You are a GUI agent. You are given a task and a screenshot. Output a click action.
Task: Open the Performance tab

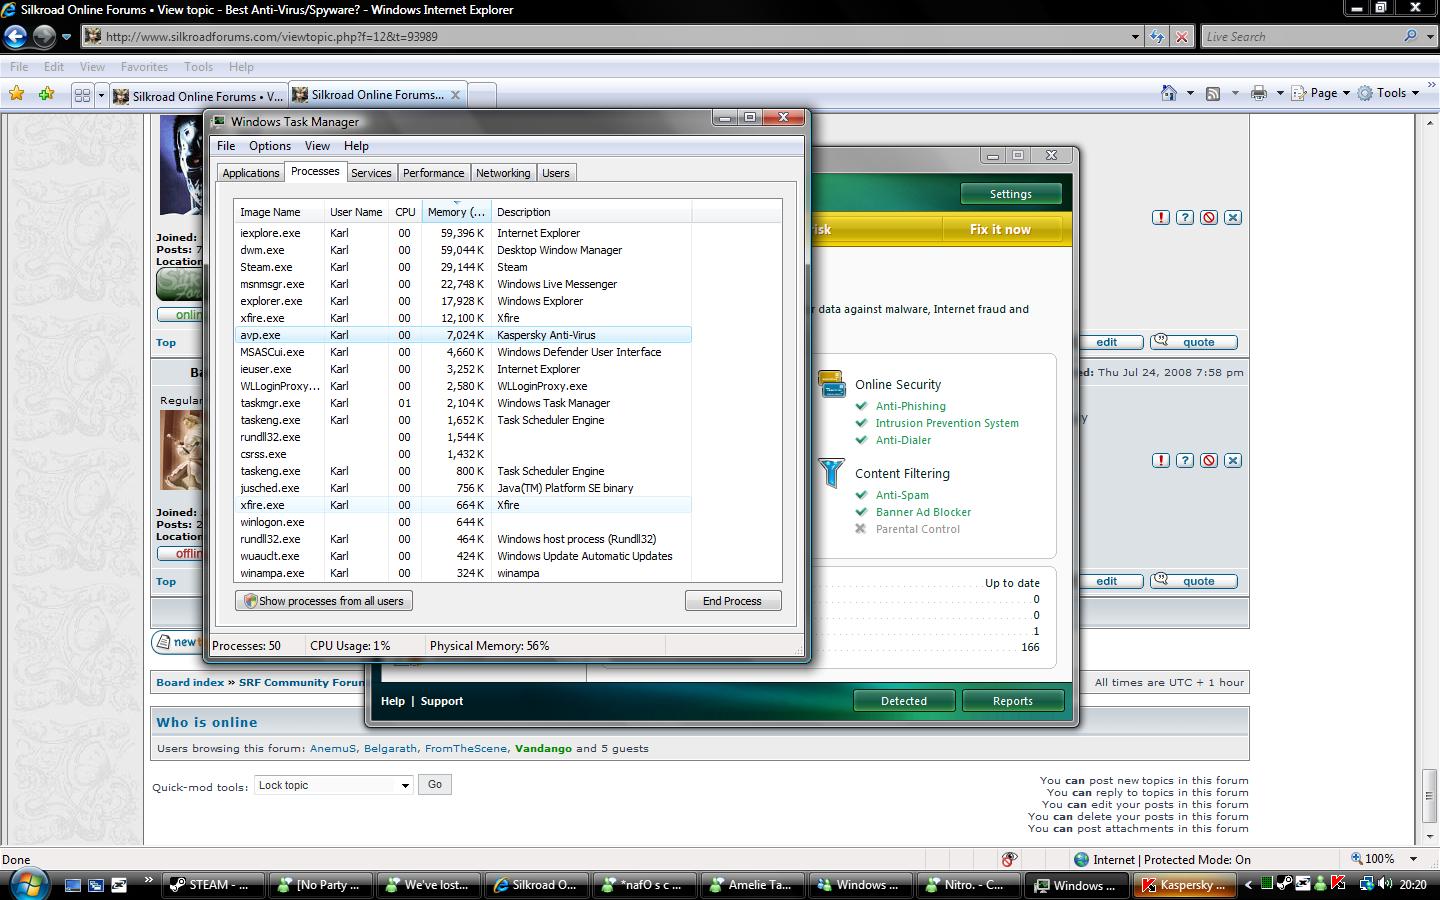[x=433, y=173]
